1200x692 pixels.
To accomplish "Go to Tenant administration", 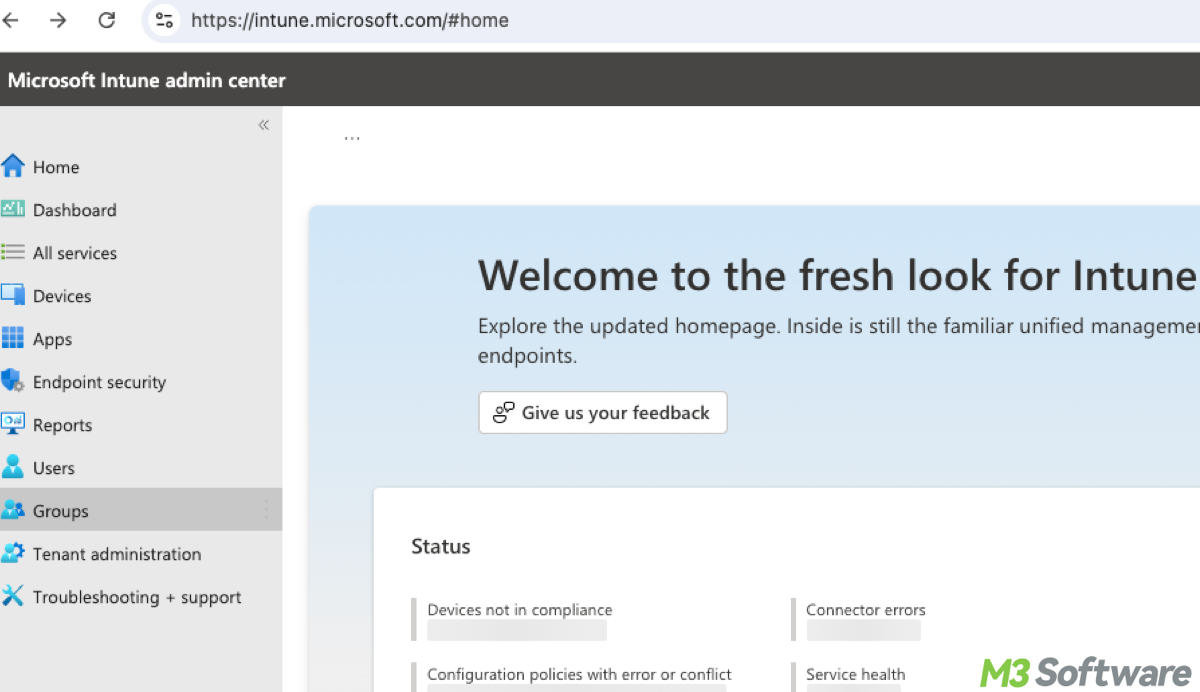I will pos(141,554).
